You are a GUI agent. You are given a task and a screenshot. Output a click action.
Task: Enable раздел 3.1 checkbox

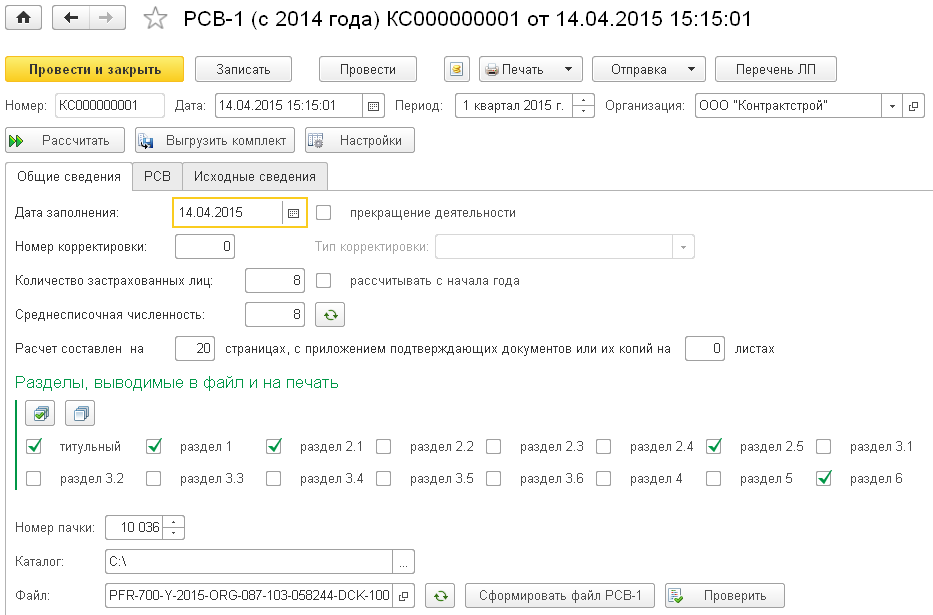point(824,446)
